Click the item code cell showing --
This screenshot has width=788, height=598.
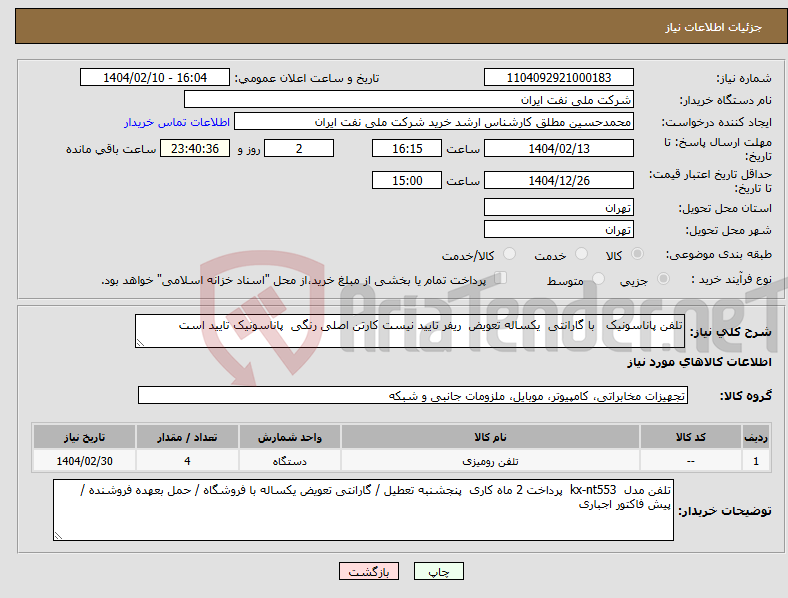click(x=691, y=461)
